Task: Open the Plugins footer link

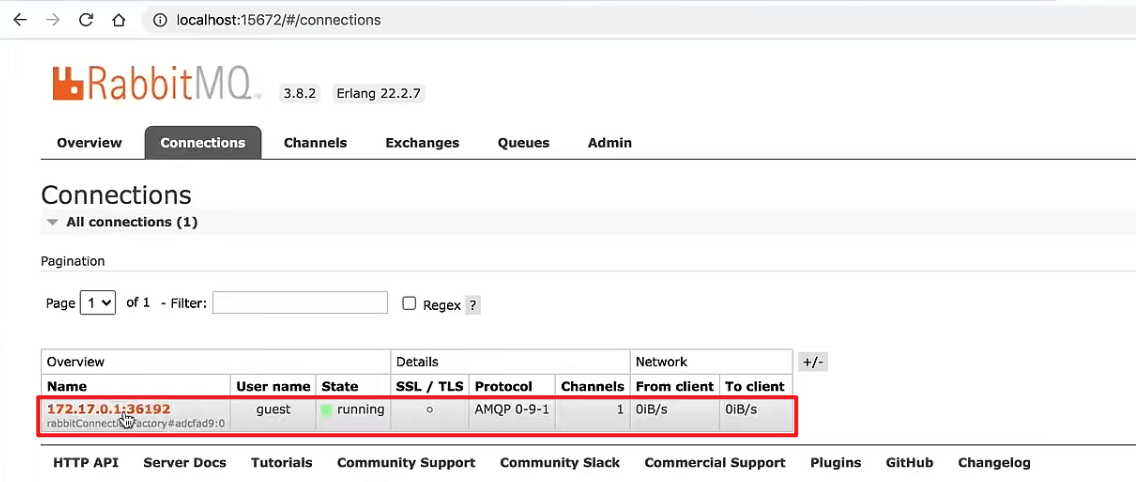Action: click(x=835, y=462)
